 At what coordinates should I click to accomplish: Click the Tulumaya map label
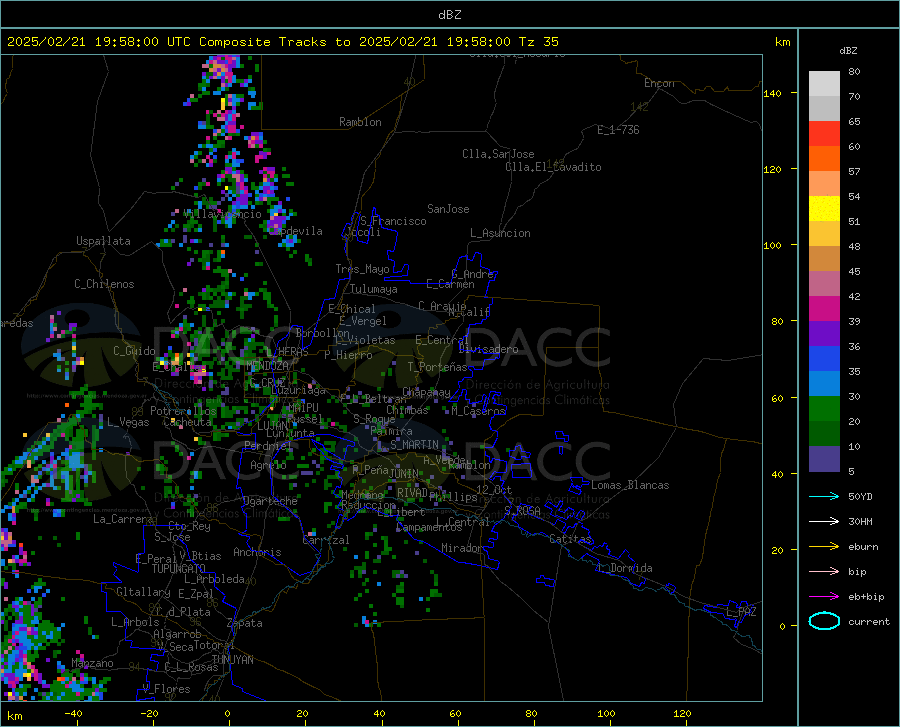click(x=374, y=289)
